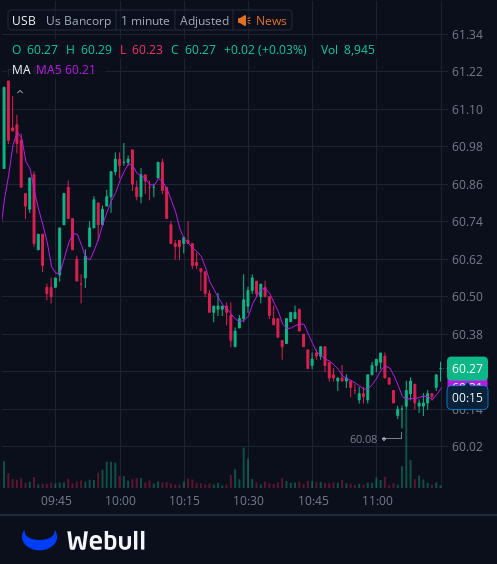Click the orange News megaphone icon
Viewport: 497px width, 564px height.
245,21
